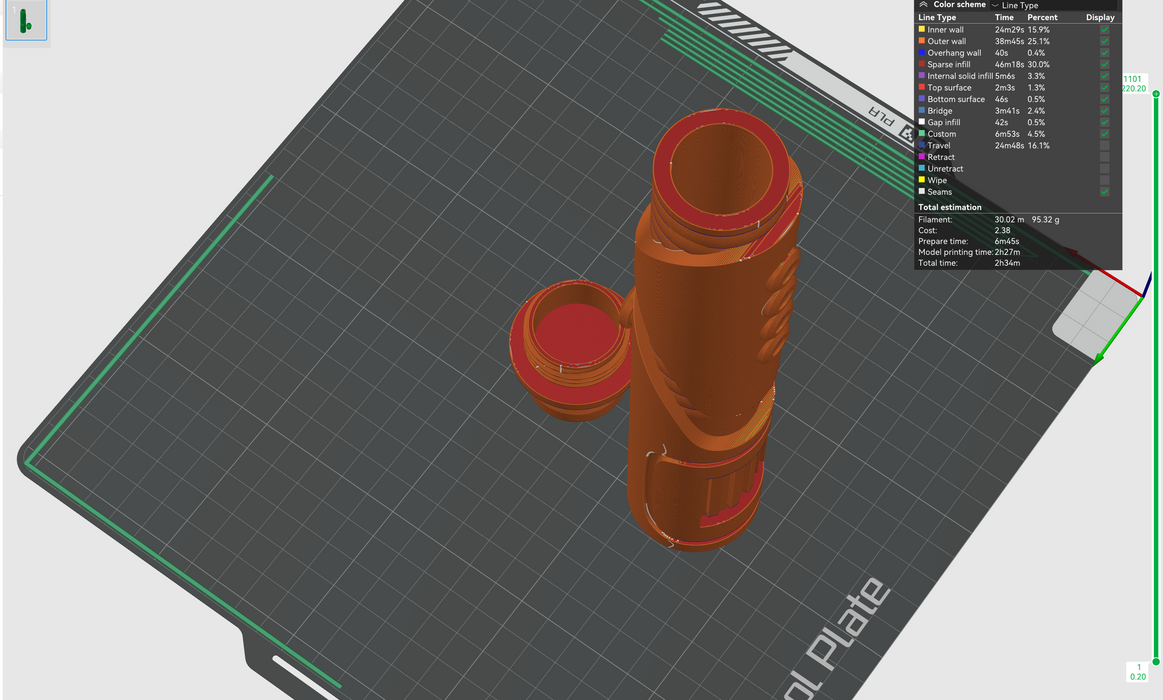The height and width of the screenshot is (700, 1163).
Task: Click the blue Overhang wall color swatch
Action: 922,53
